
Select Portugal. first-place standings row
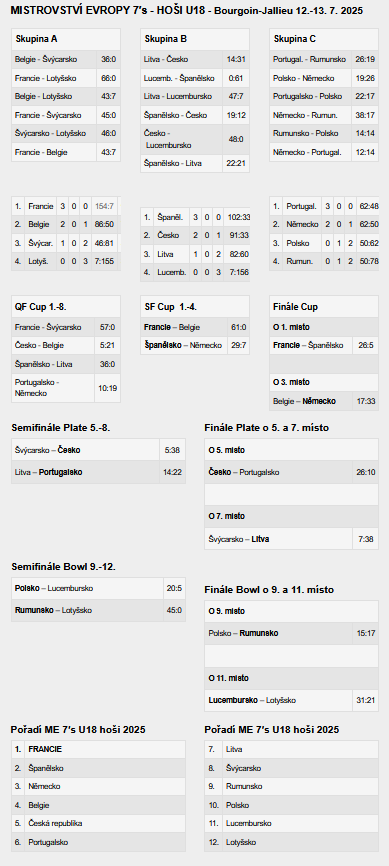click(x=324, y=206)
